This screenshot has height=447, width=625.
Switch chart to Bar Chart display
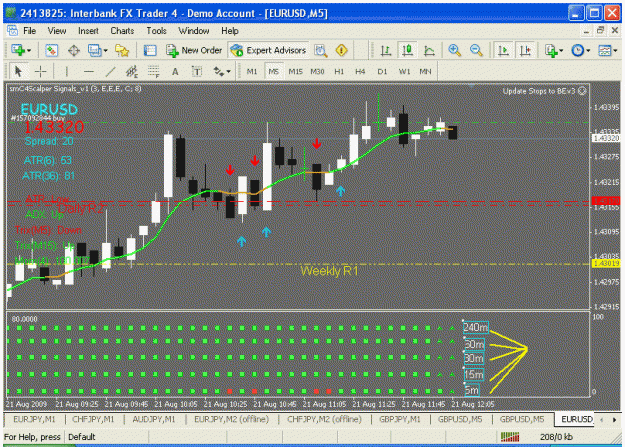pos(385,50)
